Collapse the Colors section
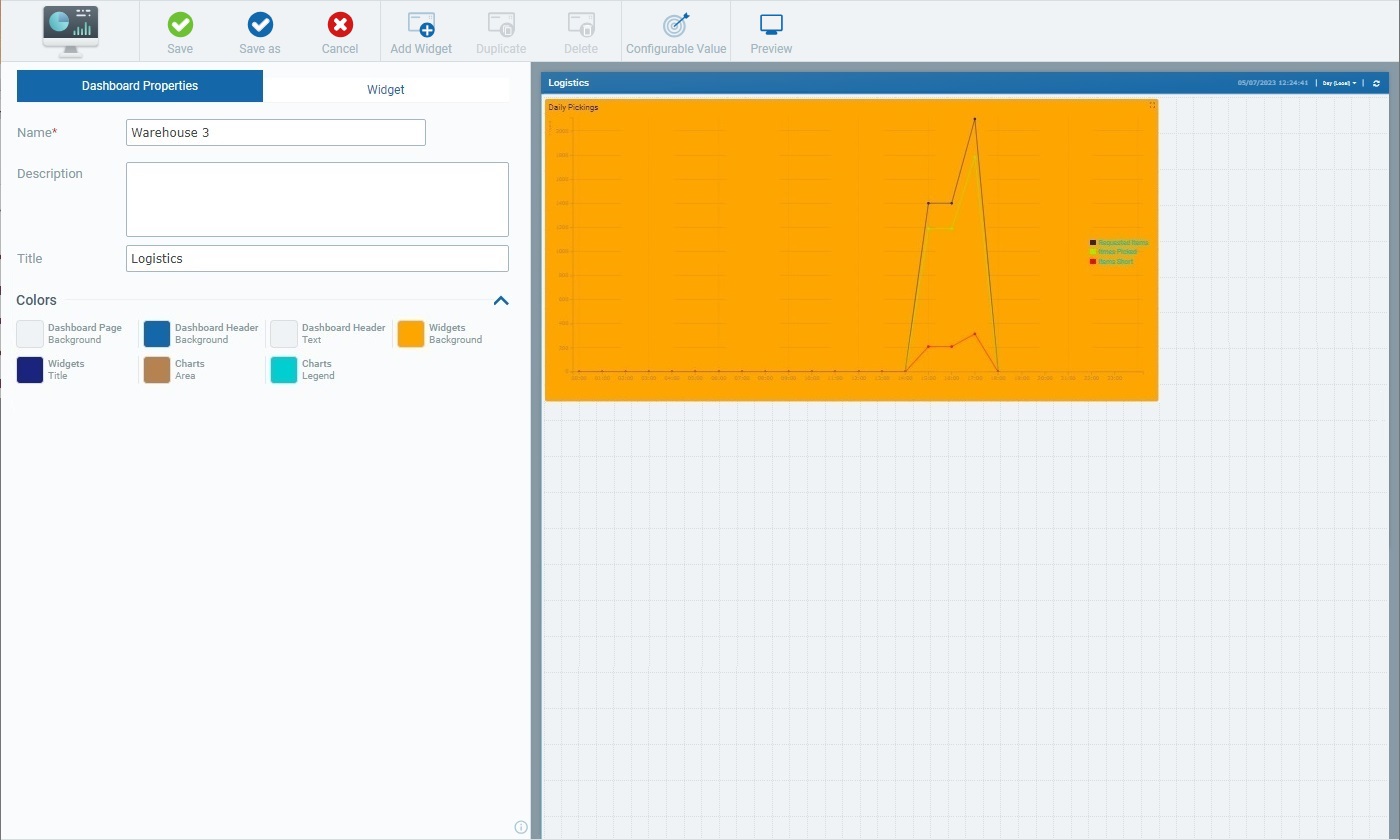1400x840 pixels. [x=501, y=300]
